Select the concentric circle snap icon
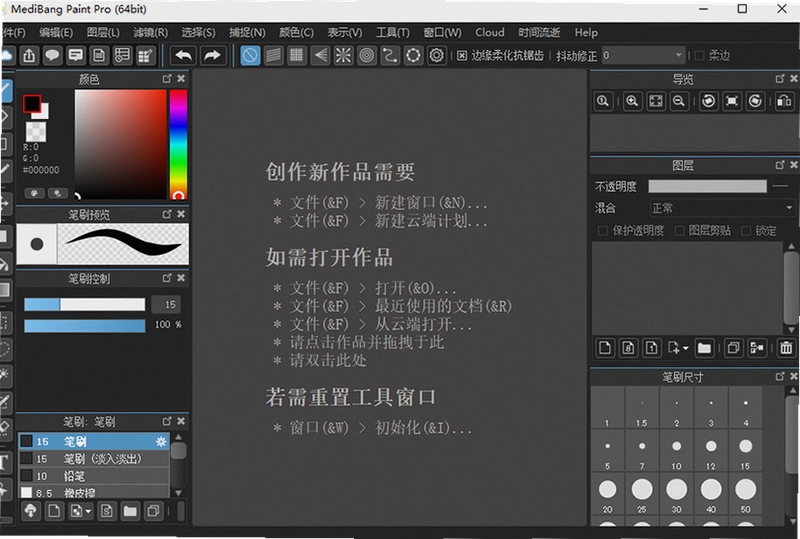 (x=366, y=55)
